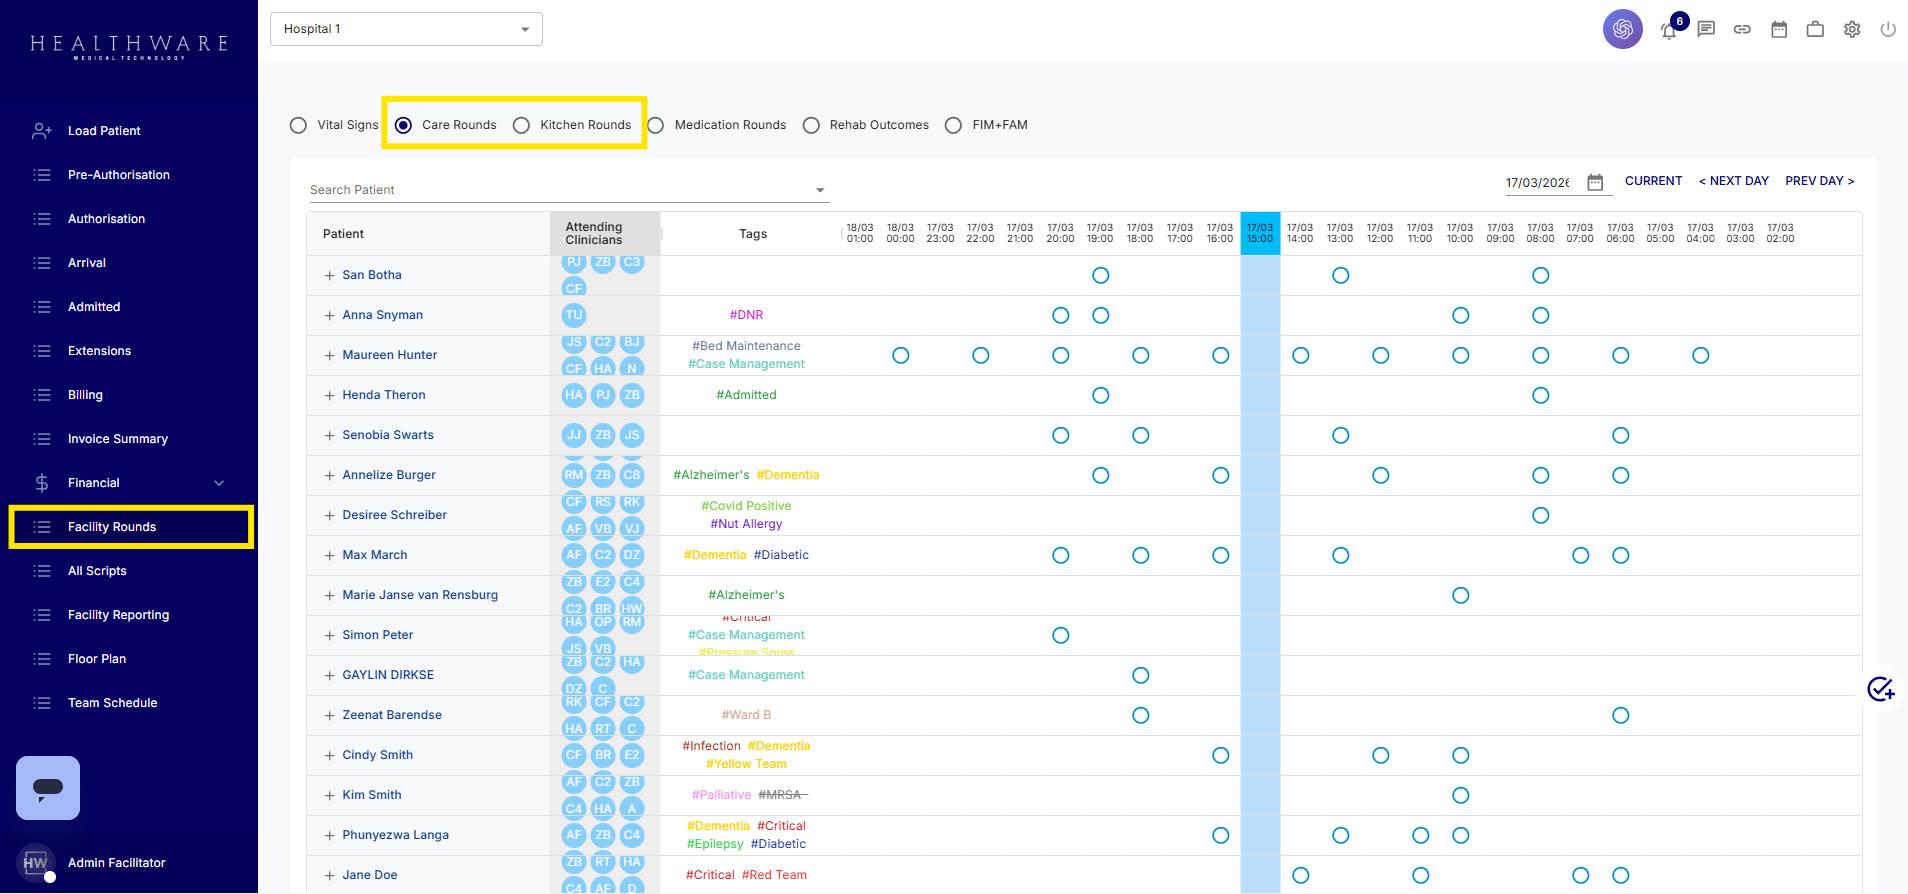The height and width of the screenshot is (894, 1908).
Task: Click the CURRENT date button
Action: pyautogui.click(x=1653, y=181)
